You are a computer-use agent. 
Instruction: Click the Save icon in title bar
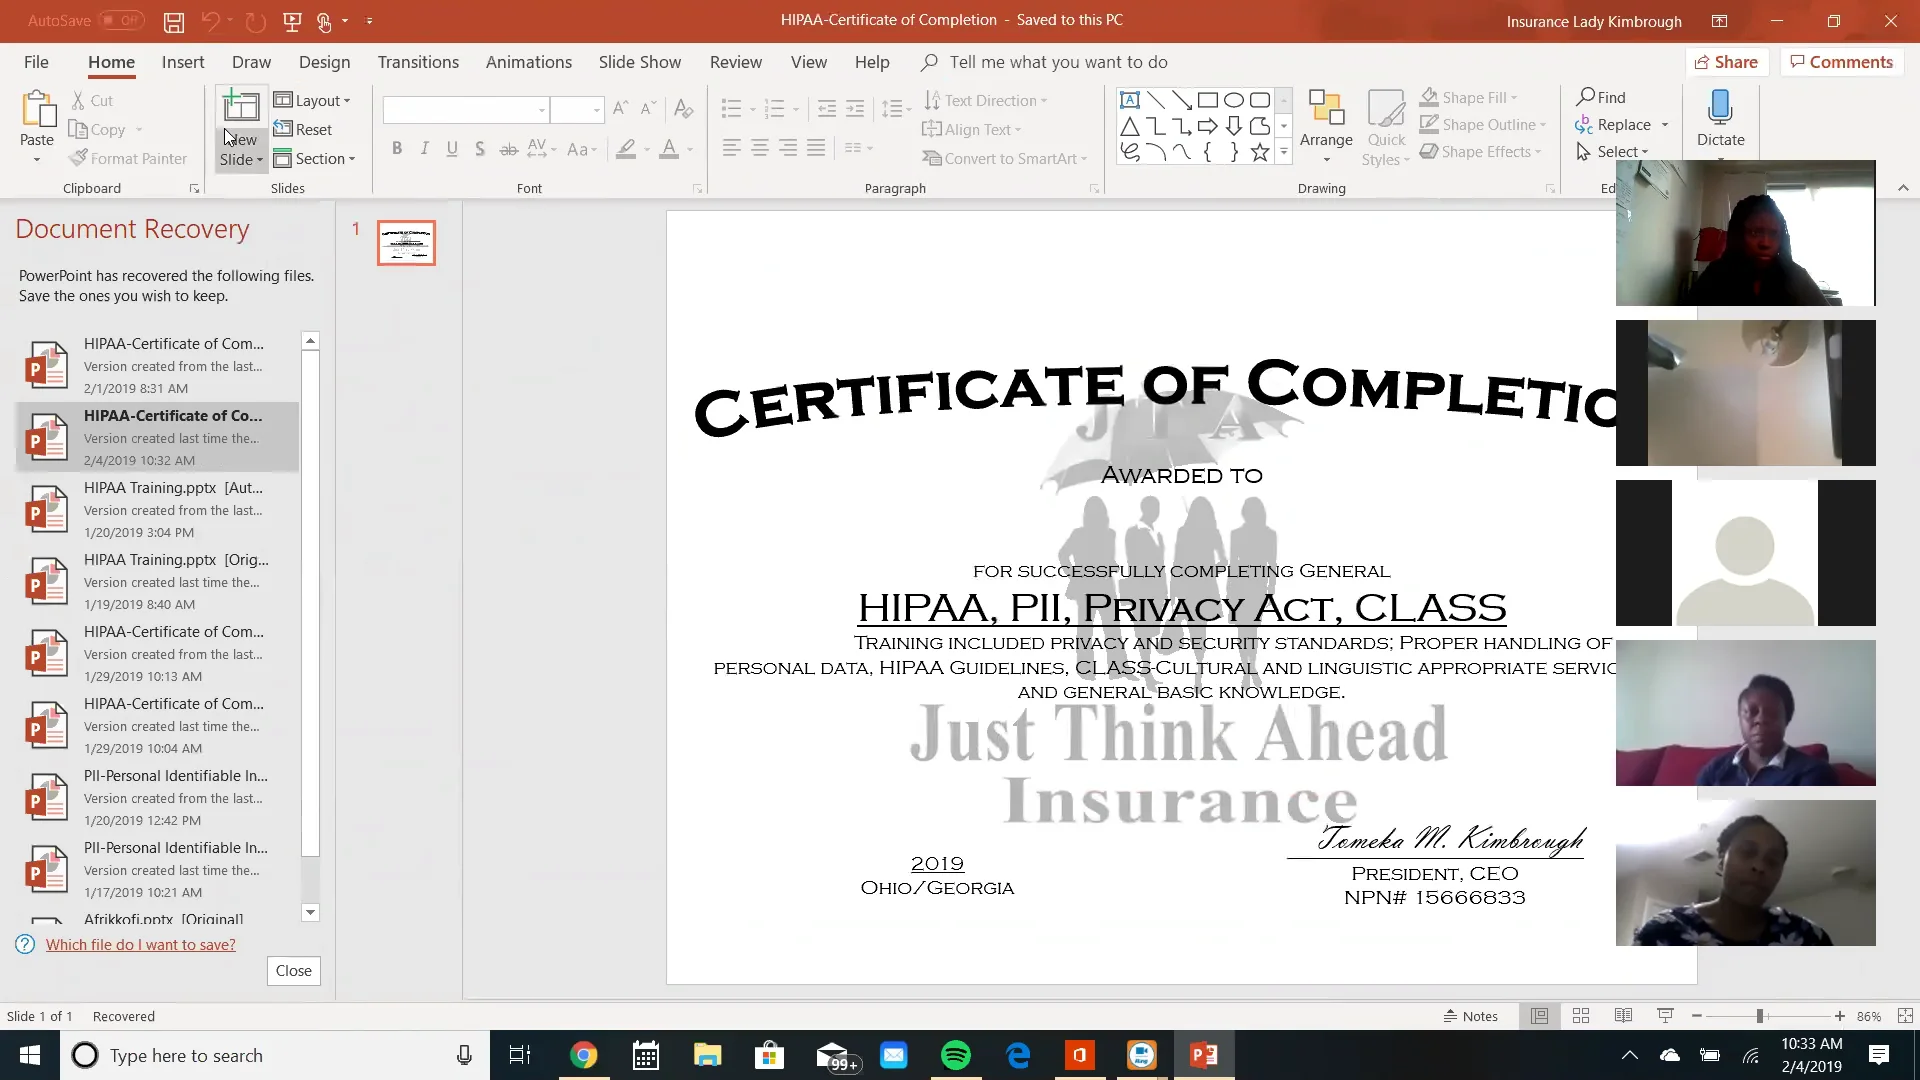click(174, 21)
